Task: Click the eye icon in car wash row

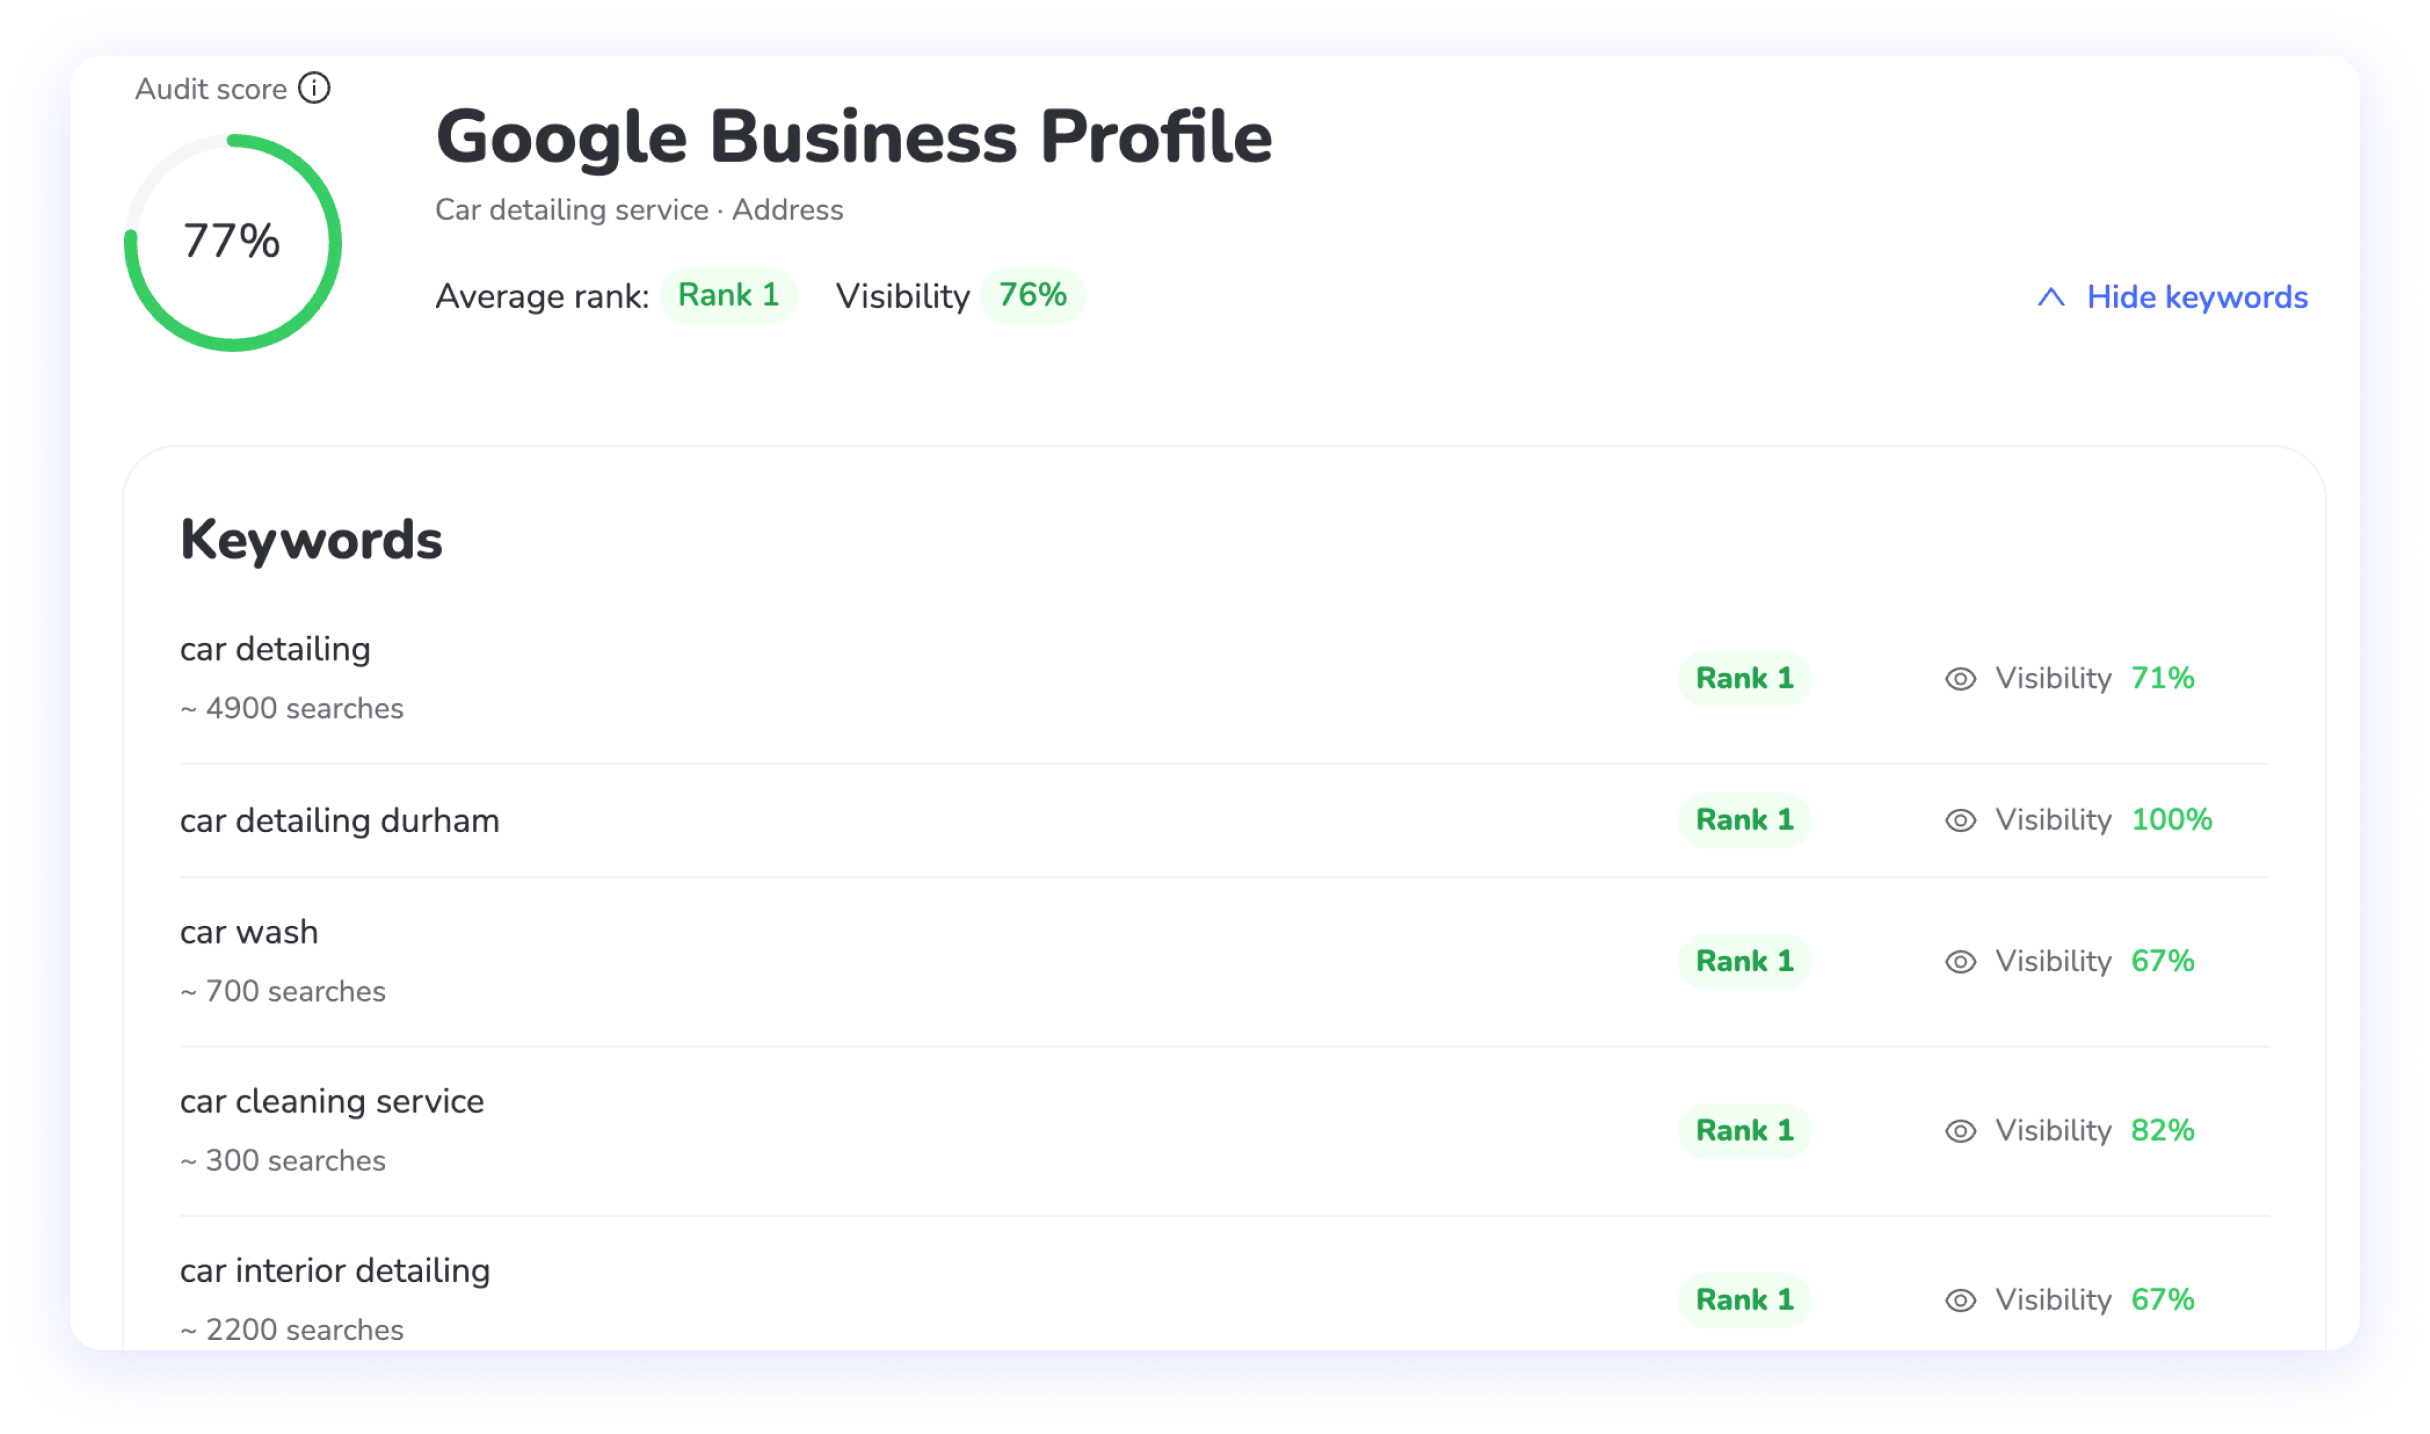Action: pos(1960,961)
